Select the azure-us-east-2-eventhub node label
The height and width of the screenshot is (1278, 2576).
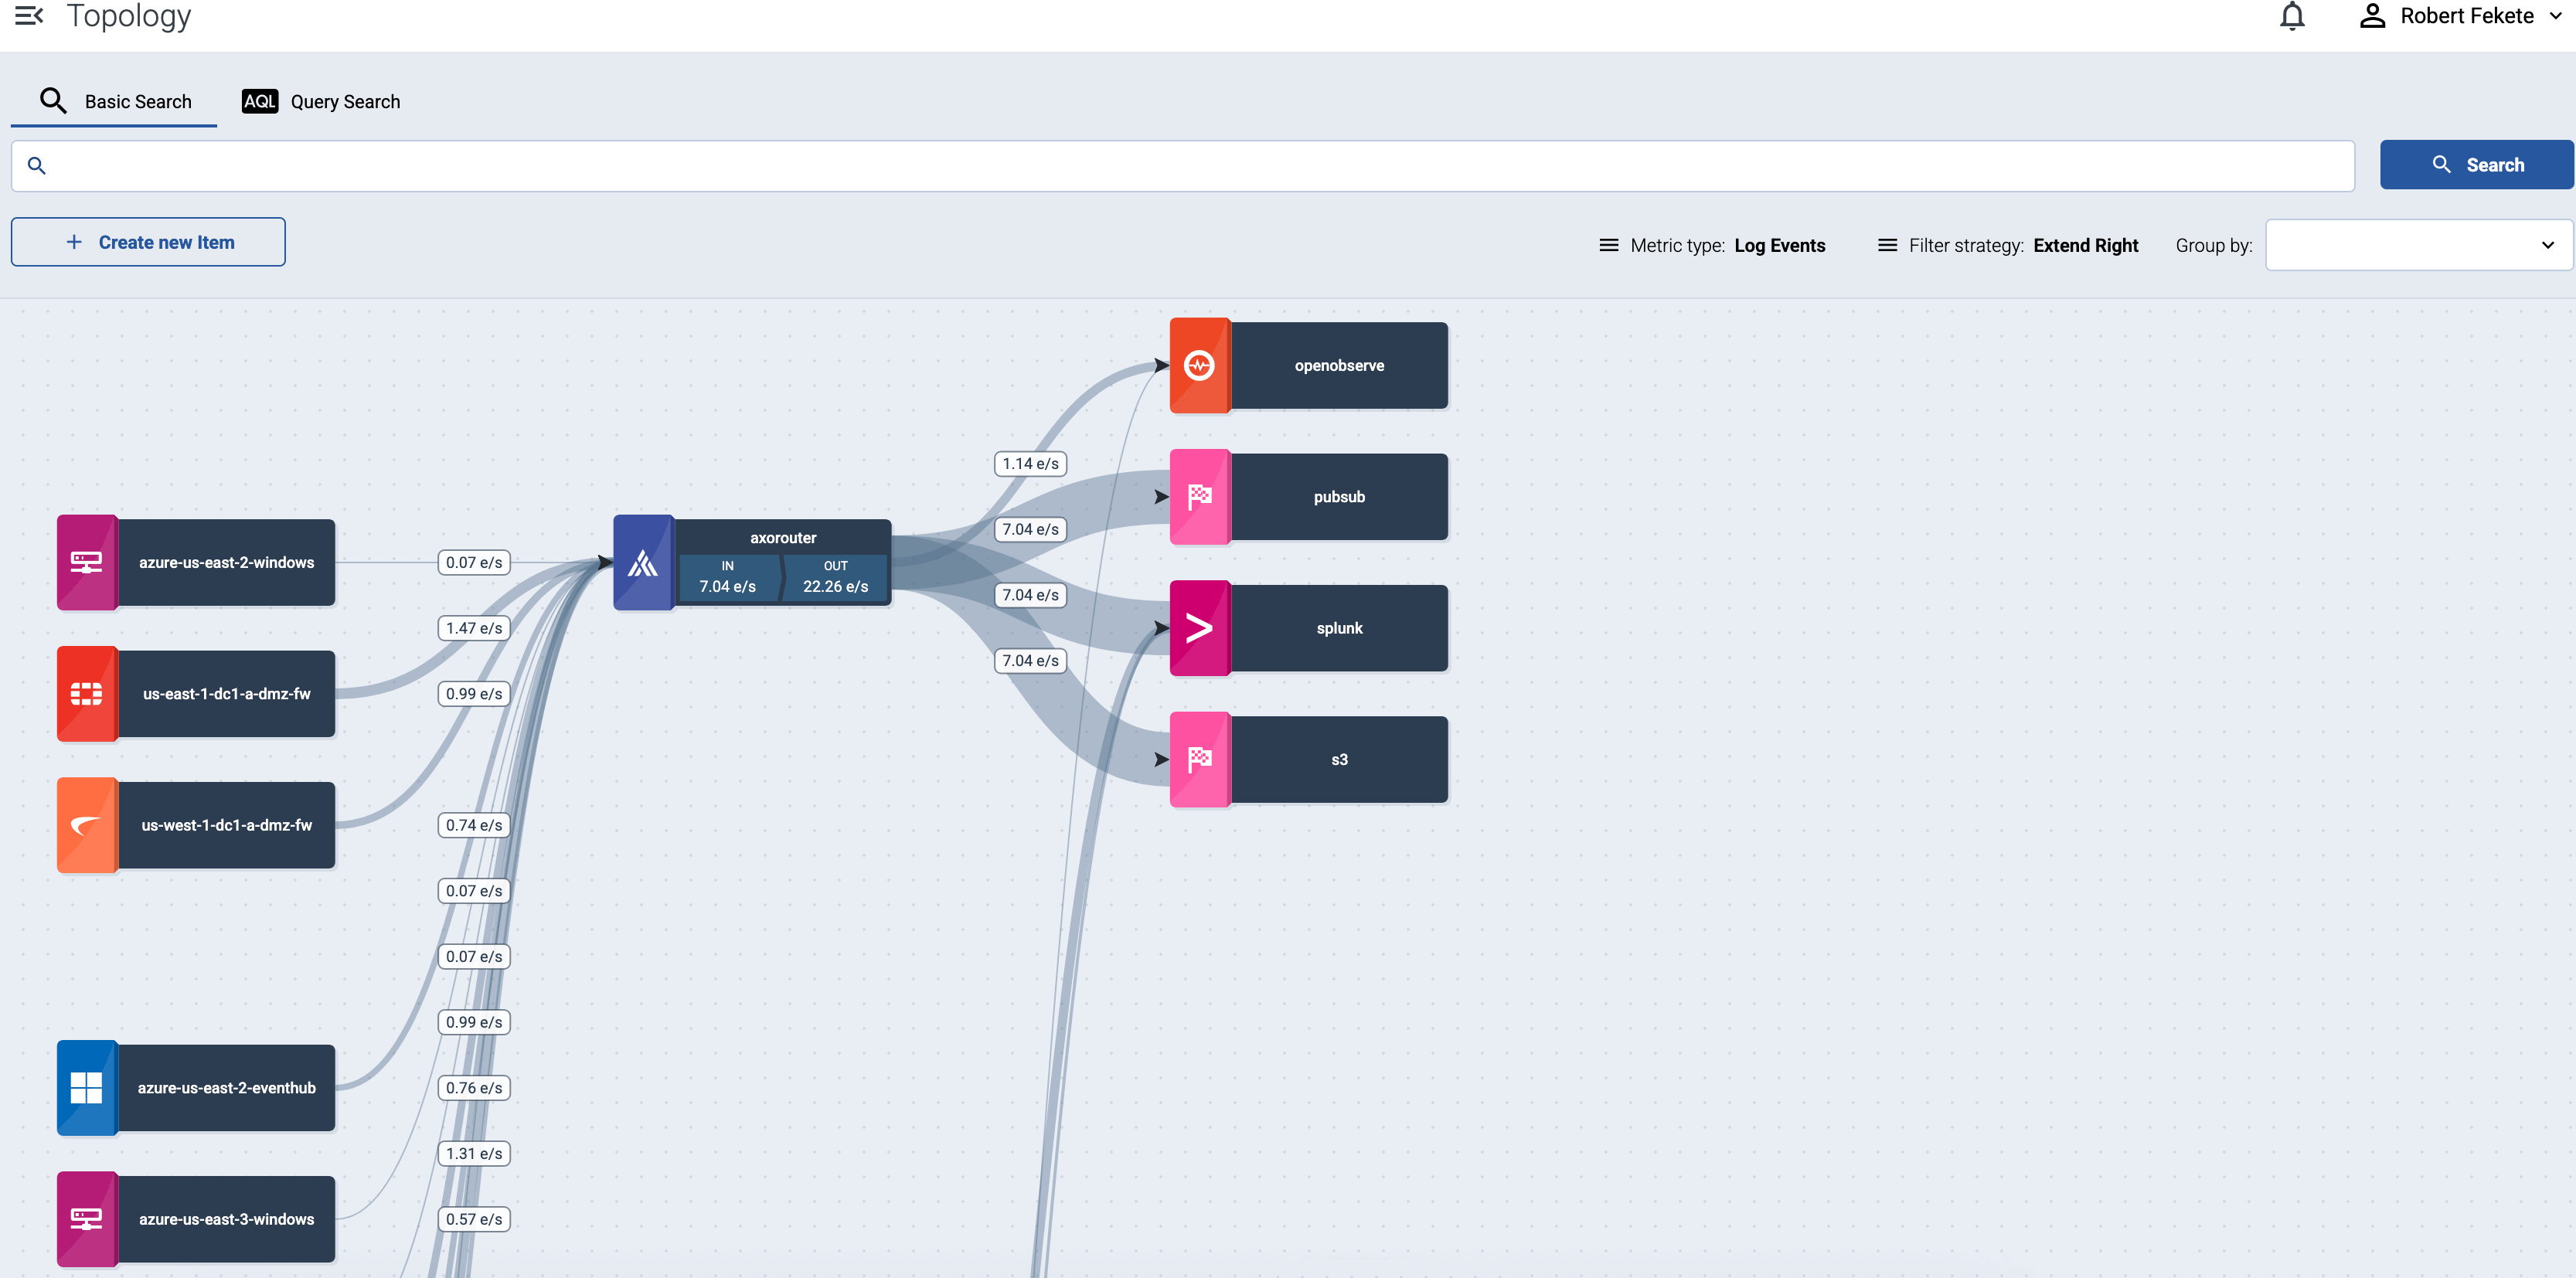227,1087
